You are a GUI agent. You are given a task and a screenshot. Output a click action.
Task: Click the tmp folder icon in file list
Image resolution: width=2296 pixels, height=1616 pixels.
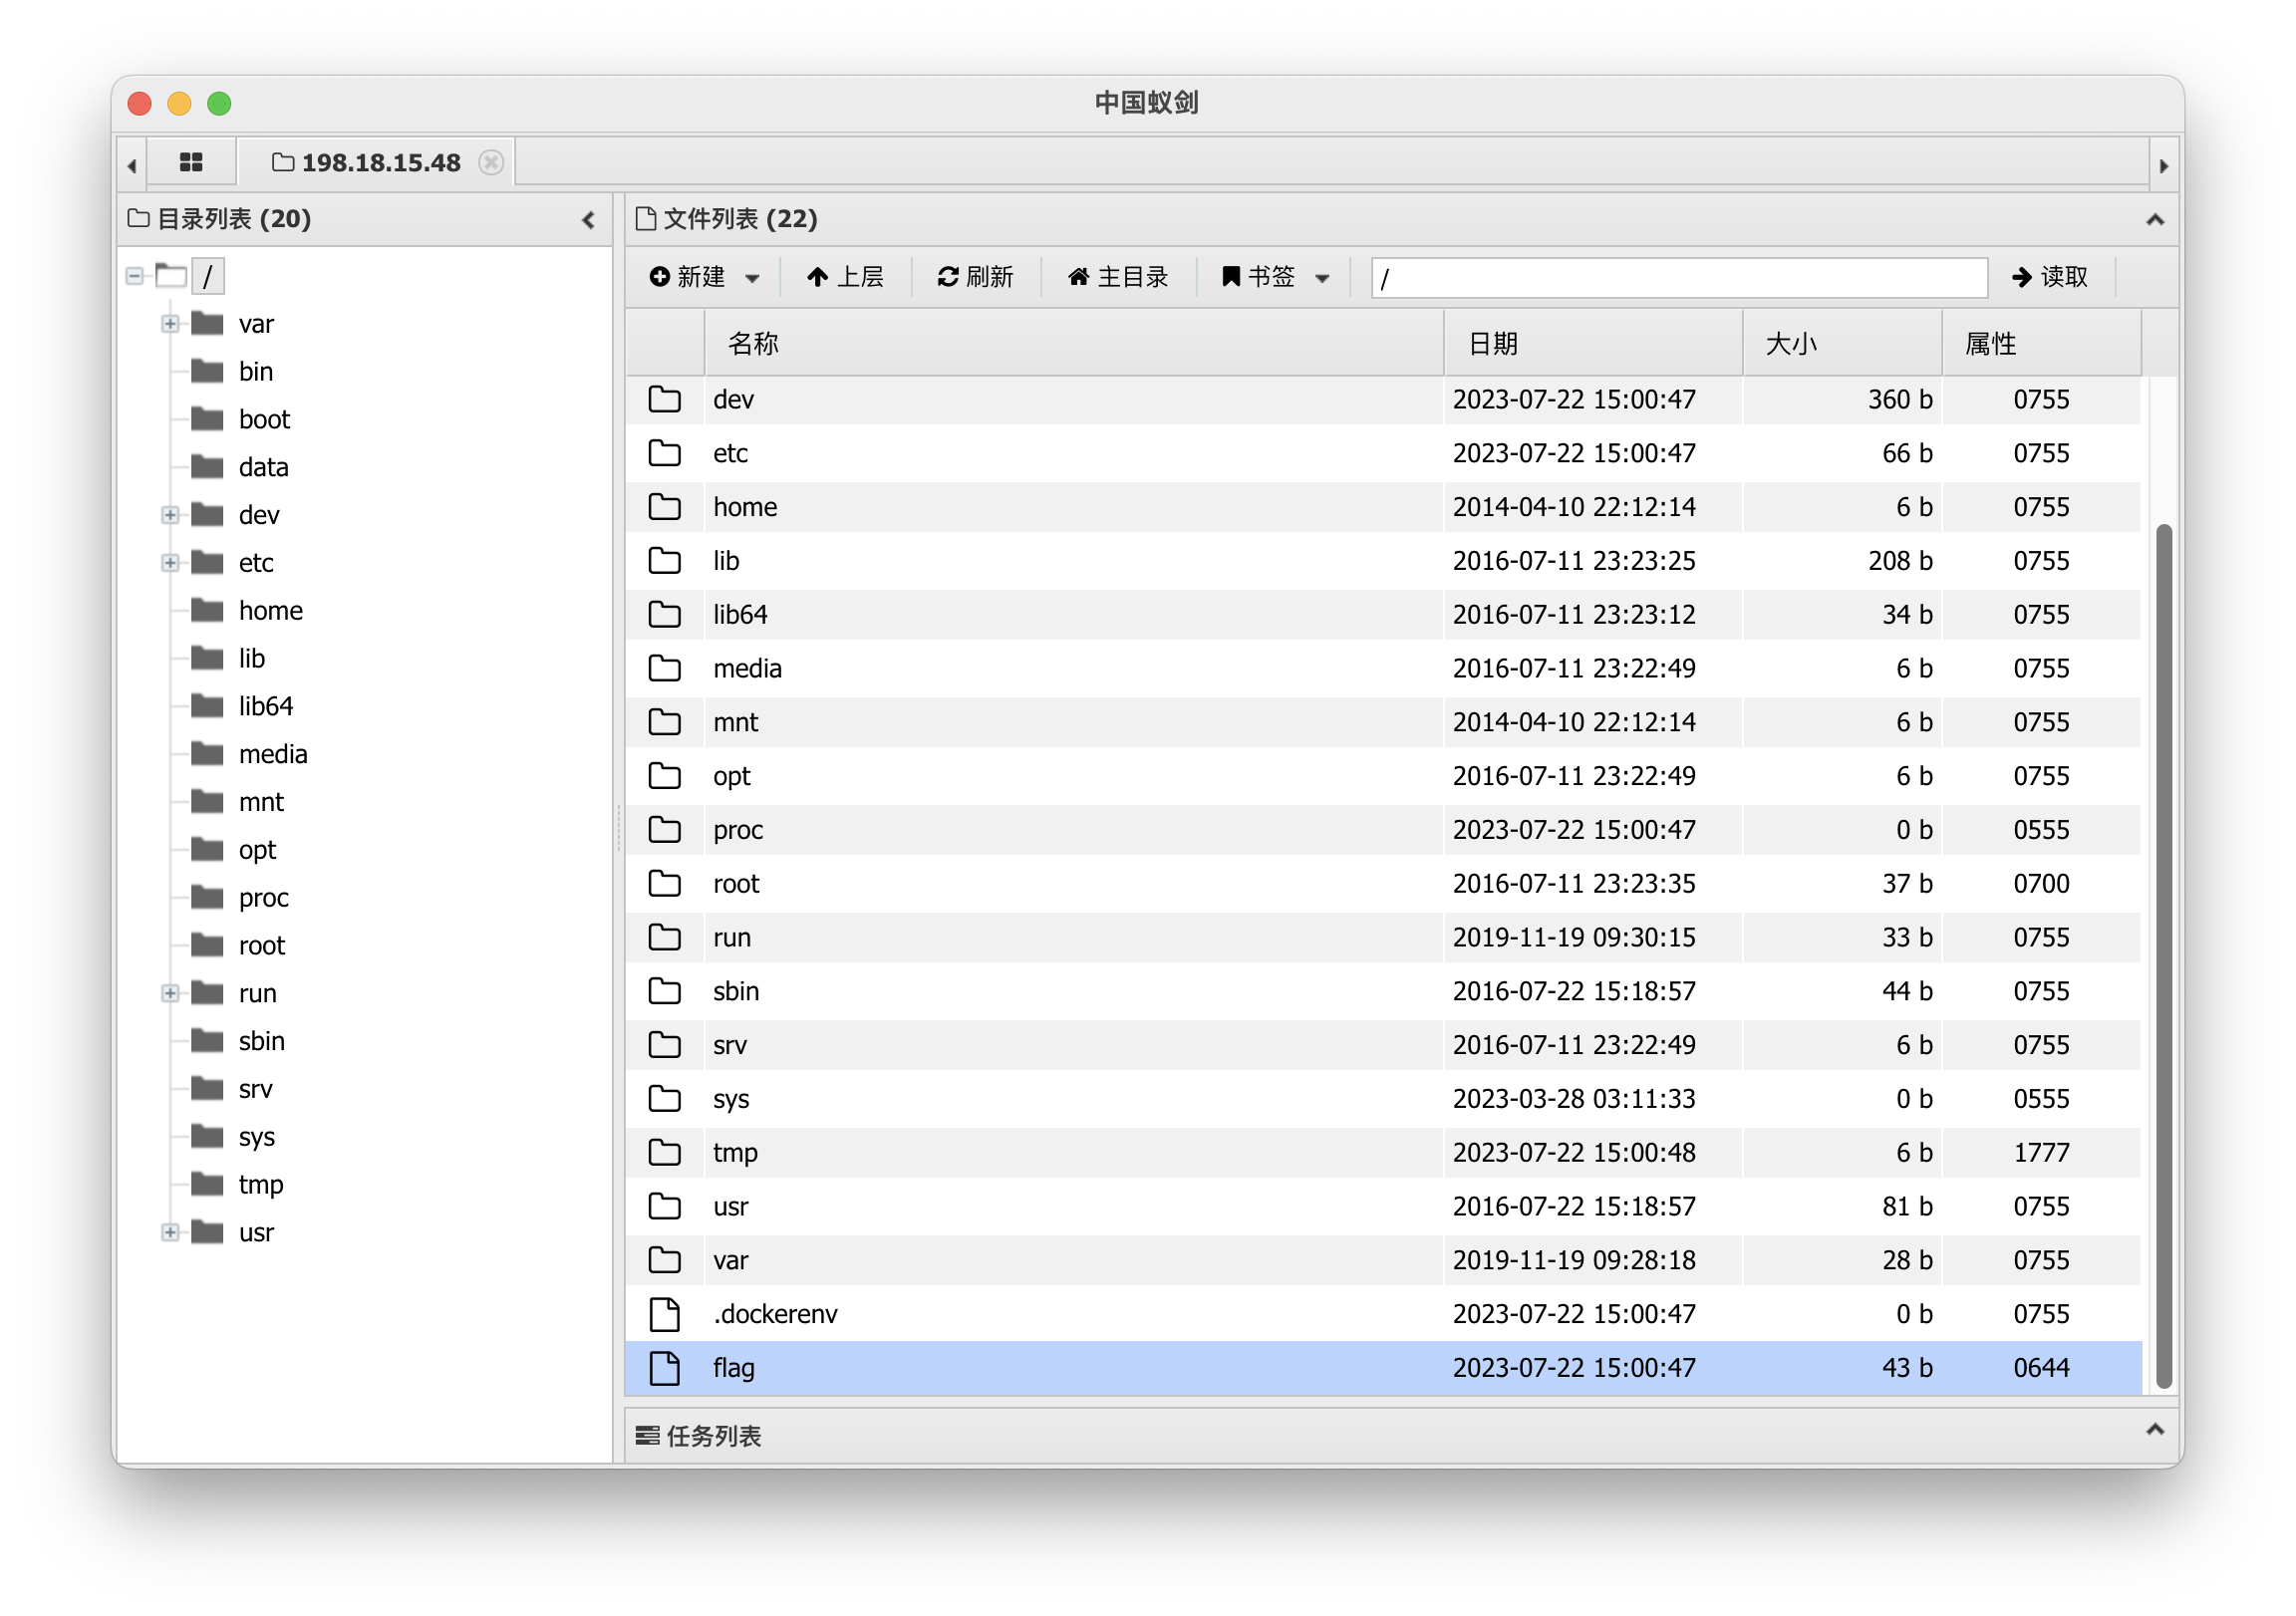pyautogui.click(x=664, y=1152)
